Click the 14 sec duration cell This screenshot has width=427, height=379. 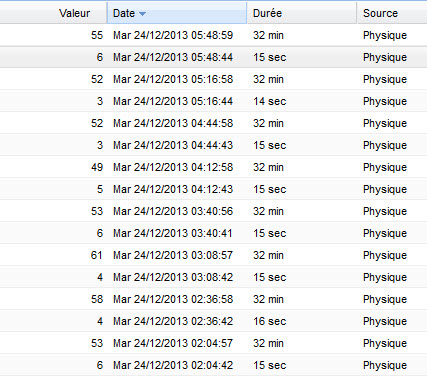pyautogui.click(x=270, y=101)
